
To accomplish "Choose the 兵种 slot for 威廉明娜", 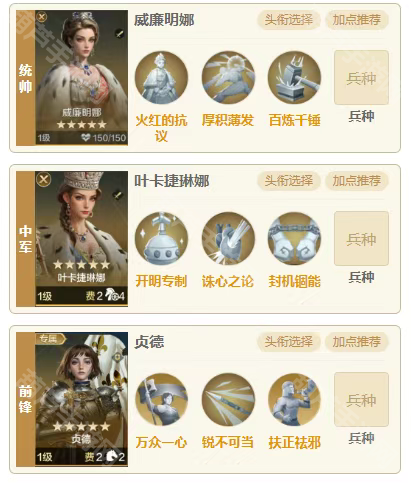I will 361,78.
